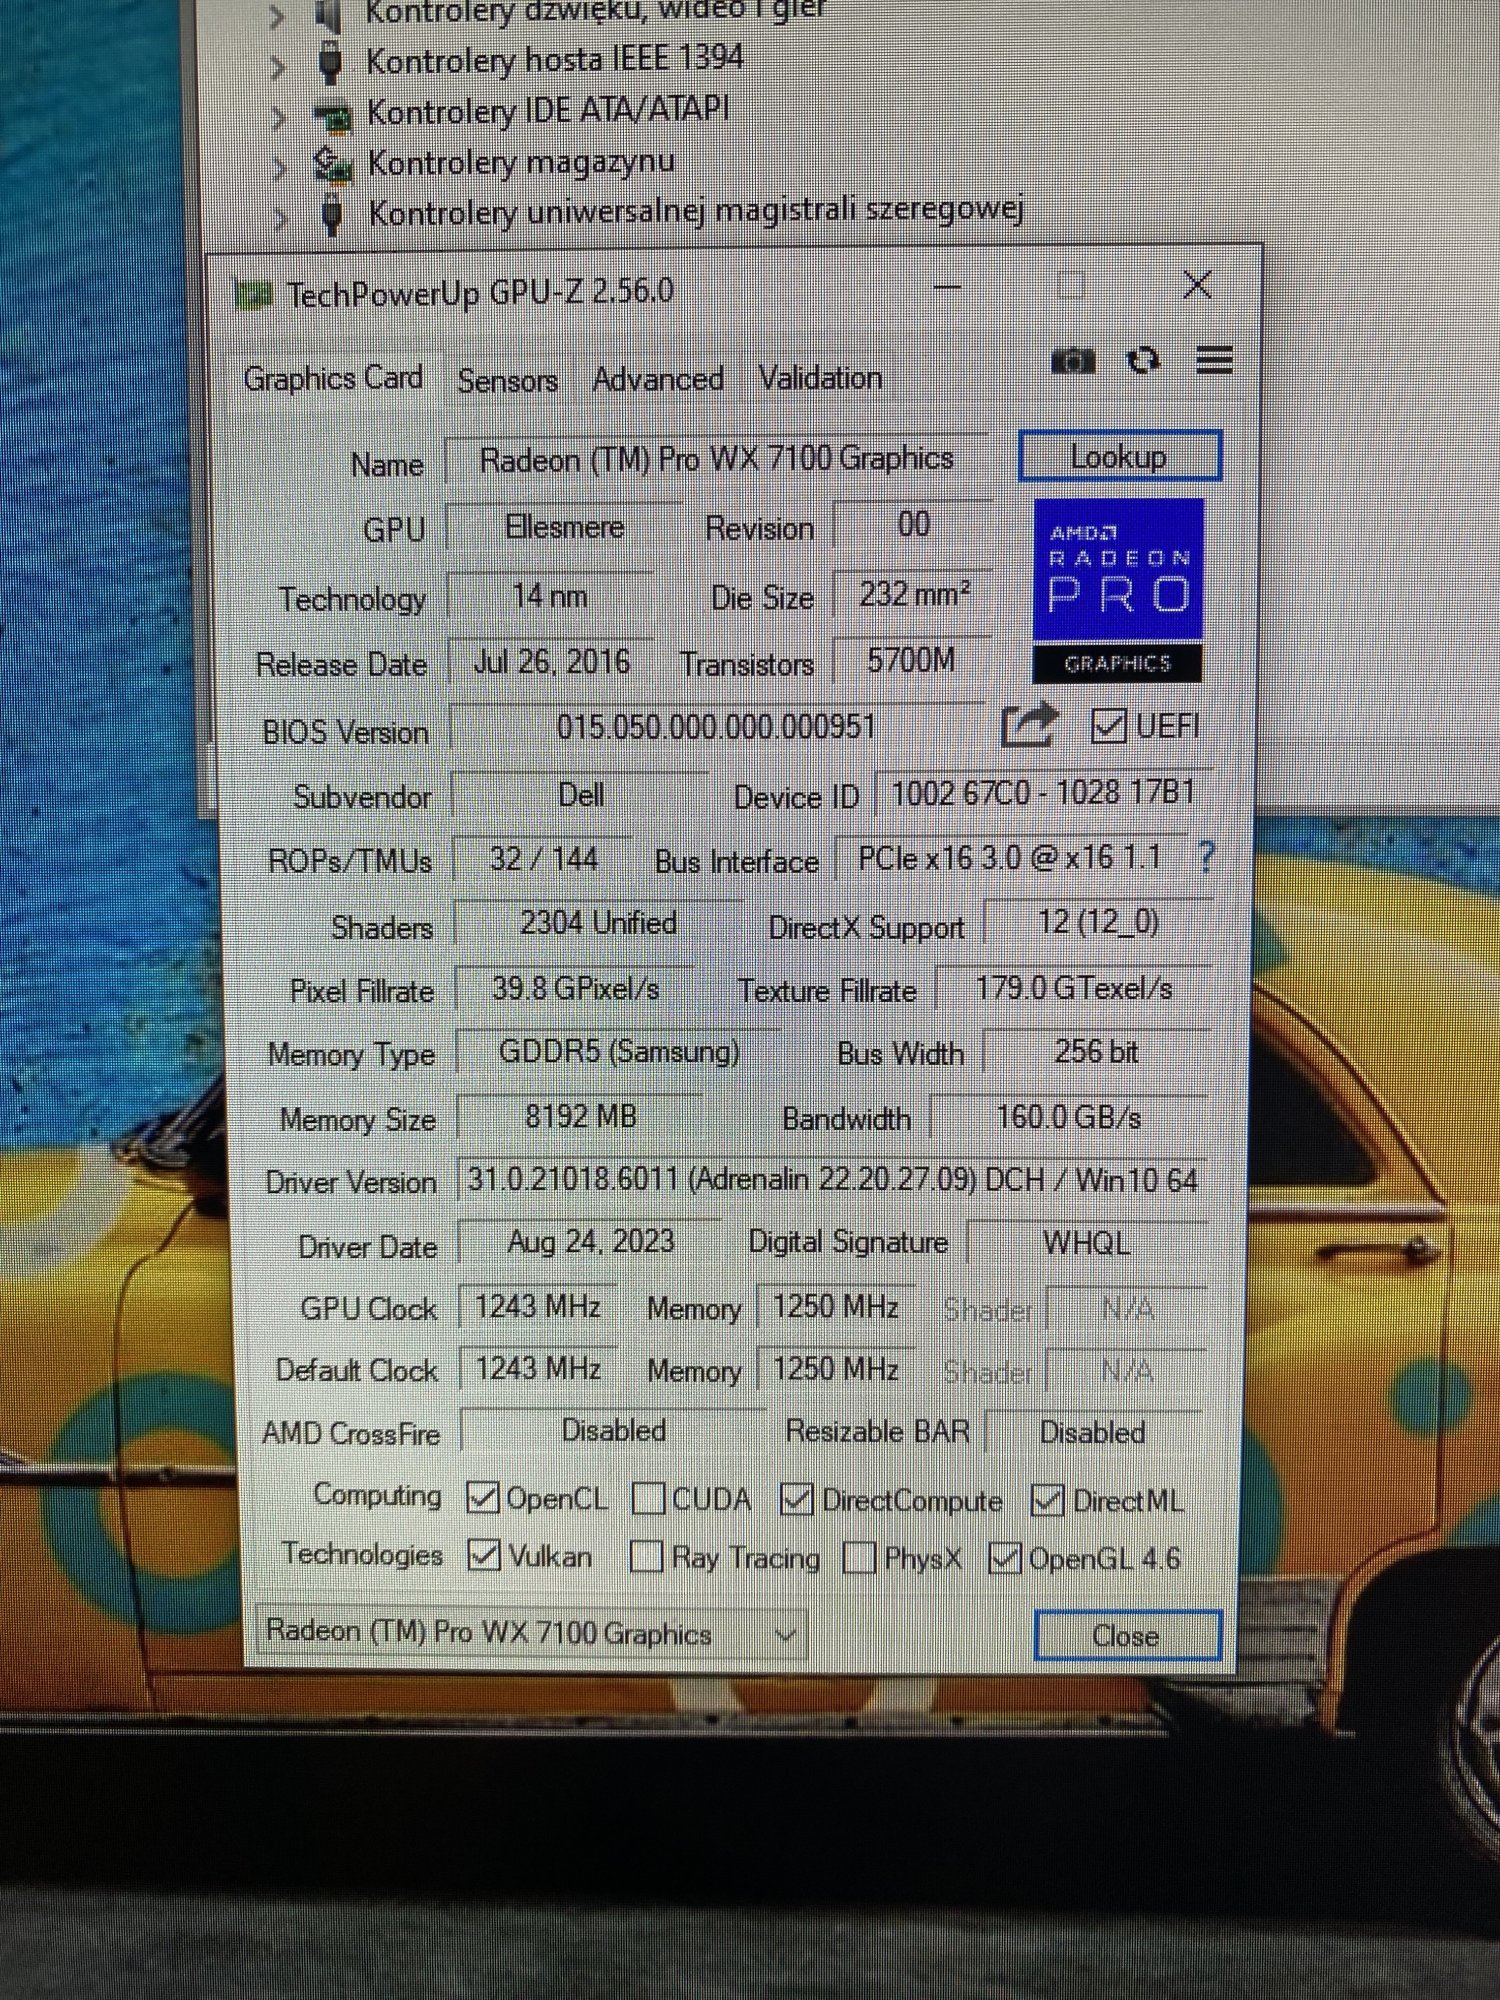Image resolution: width=1500 pixels, height=2000 pixels.
Task: Expand Kontrolery magazynu node
Action: click(280, 166)
